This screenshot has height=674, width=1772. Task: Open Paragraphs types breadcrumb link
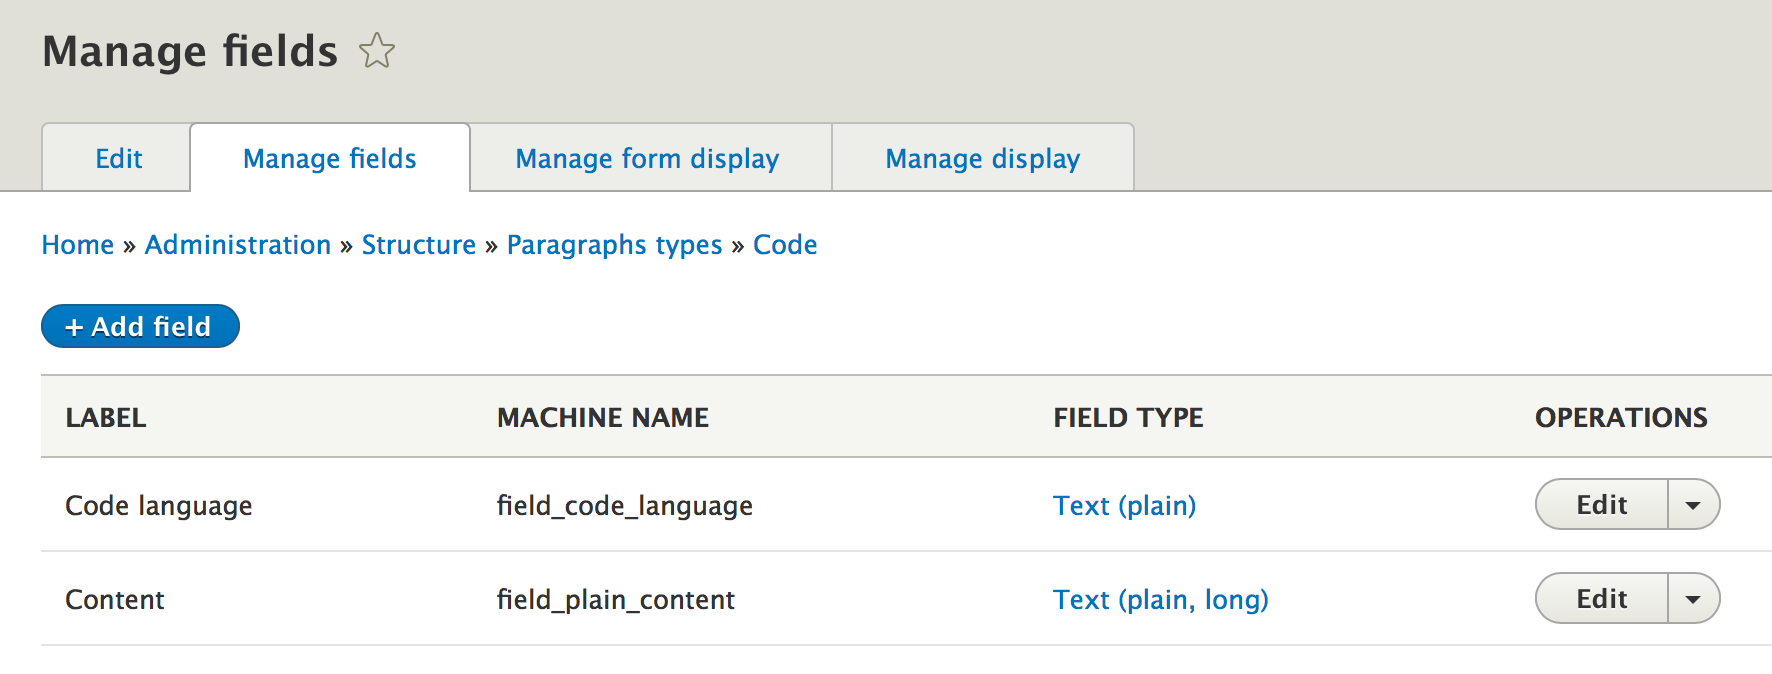tap(614, 245)
